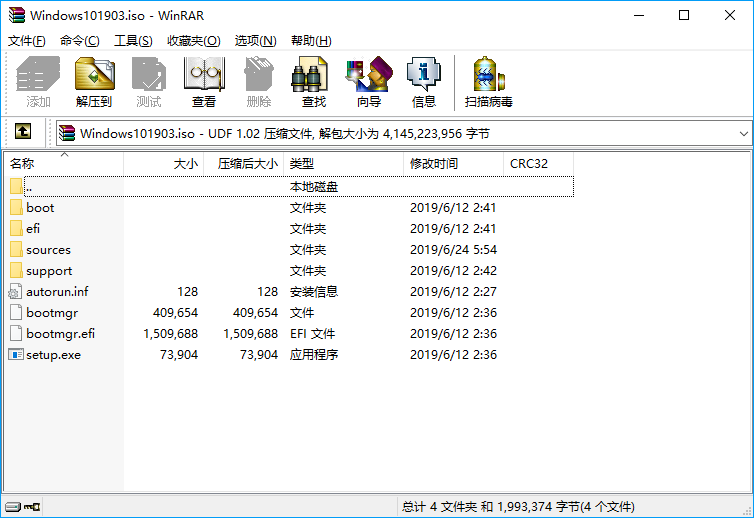Click the sources folder icon

coord(16,249)
